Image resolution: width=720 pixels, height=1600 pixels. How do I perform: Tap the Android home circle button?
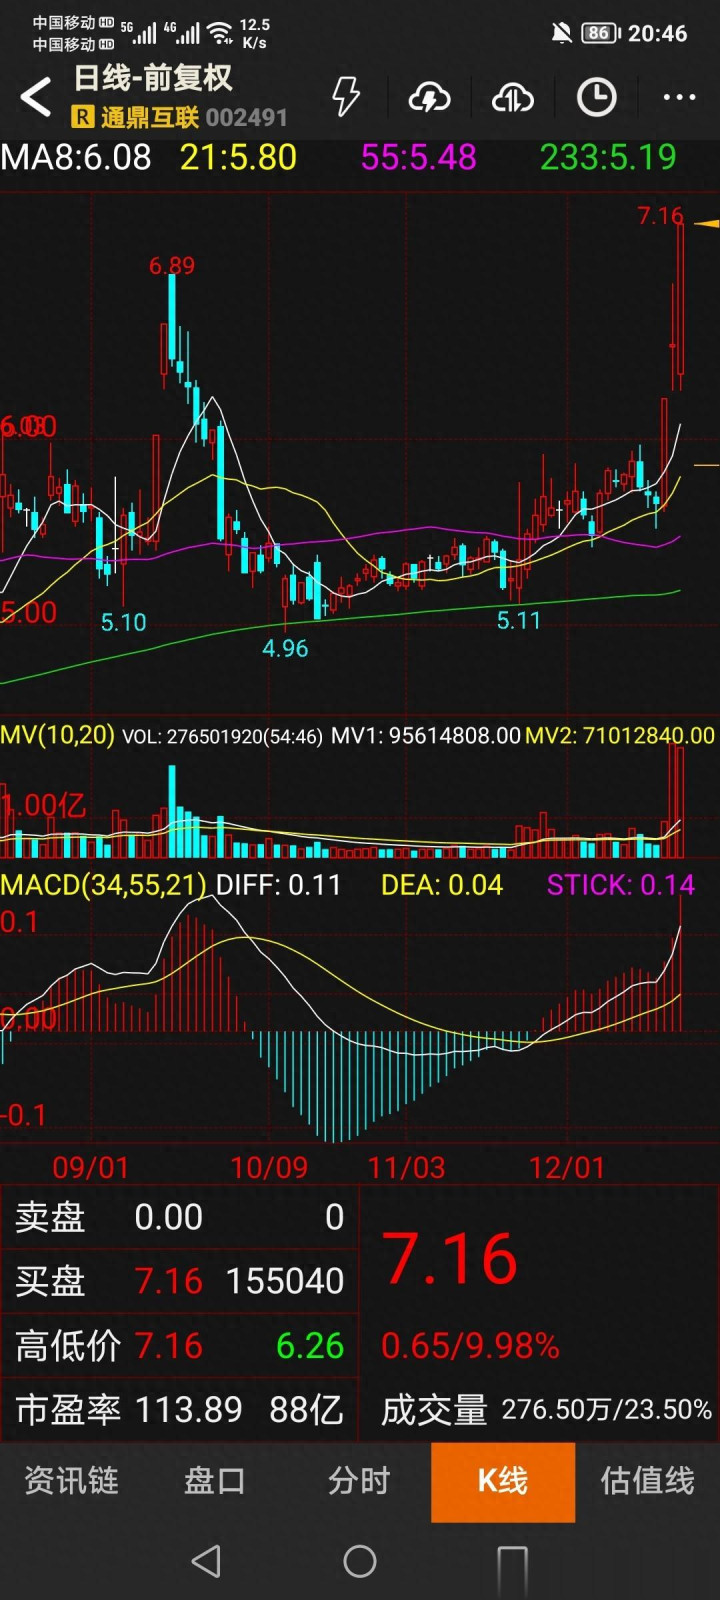coord(360,1561)
